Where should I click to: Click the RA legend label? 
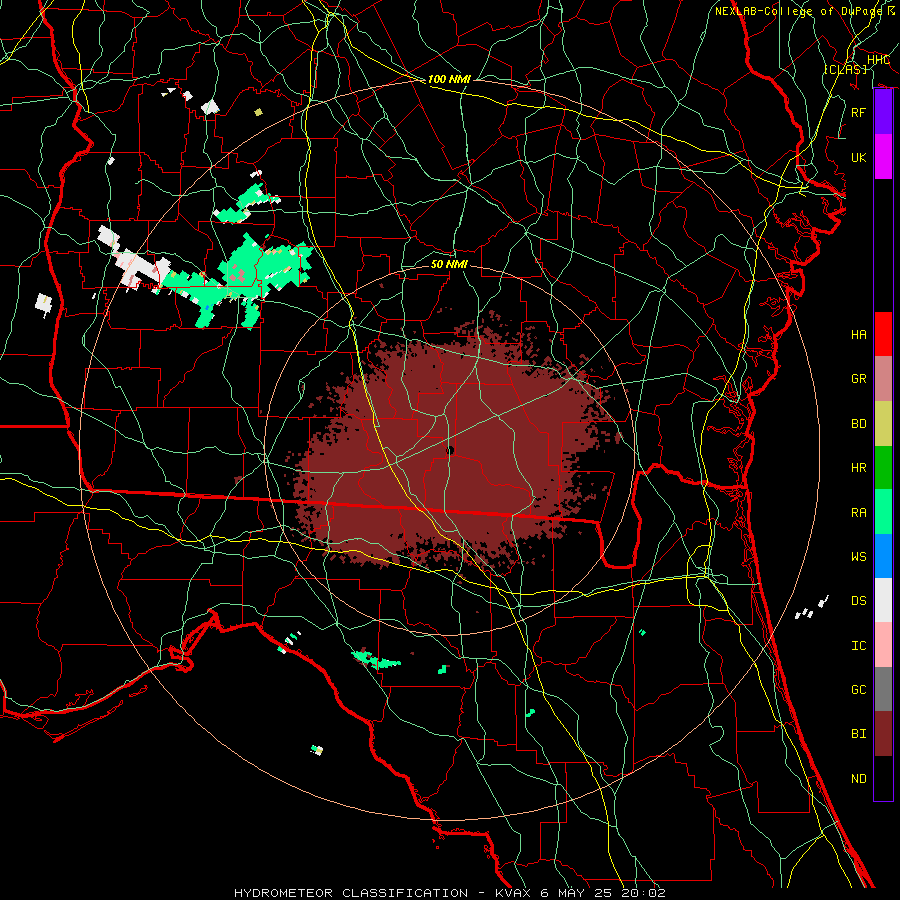coord(858,513)
